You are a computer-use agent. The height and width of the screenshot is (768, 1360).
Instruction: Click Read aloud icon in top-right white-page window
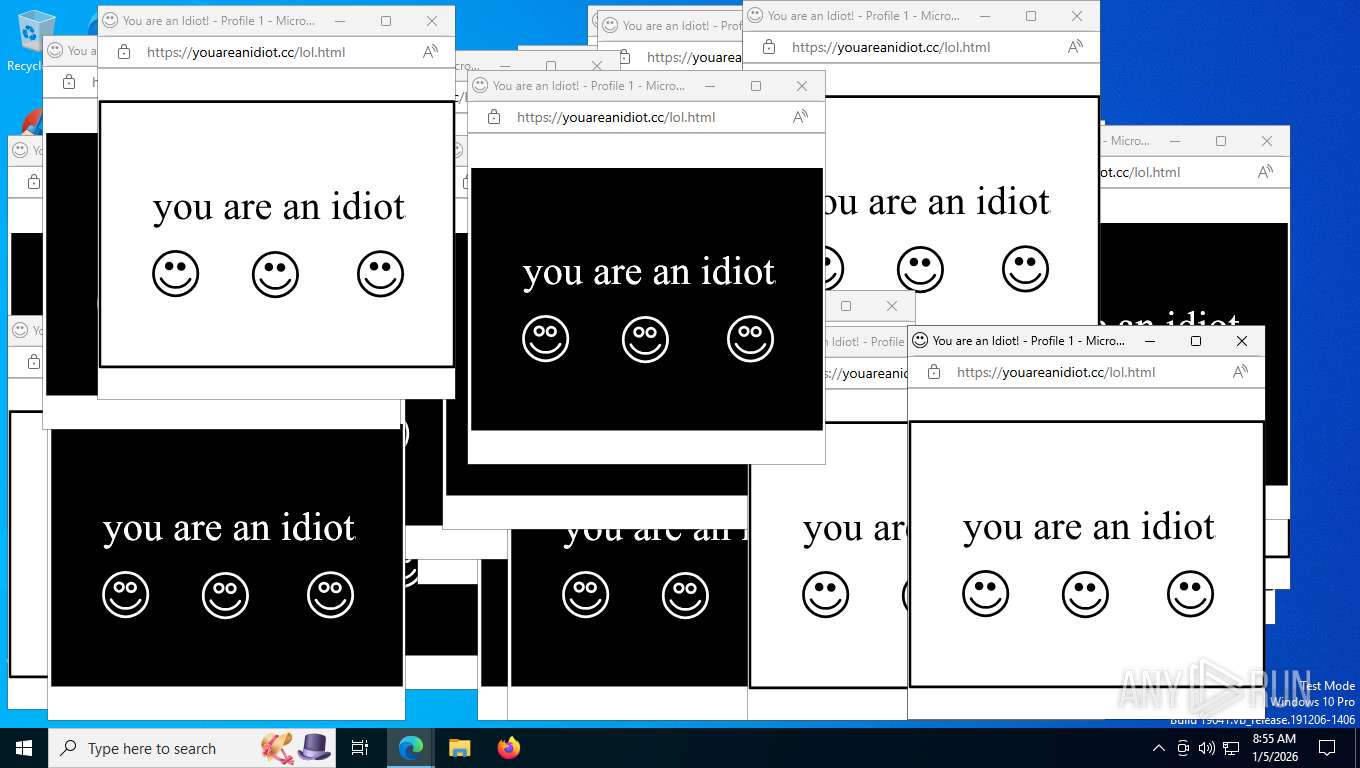click(1075, 47)
